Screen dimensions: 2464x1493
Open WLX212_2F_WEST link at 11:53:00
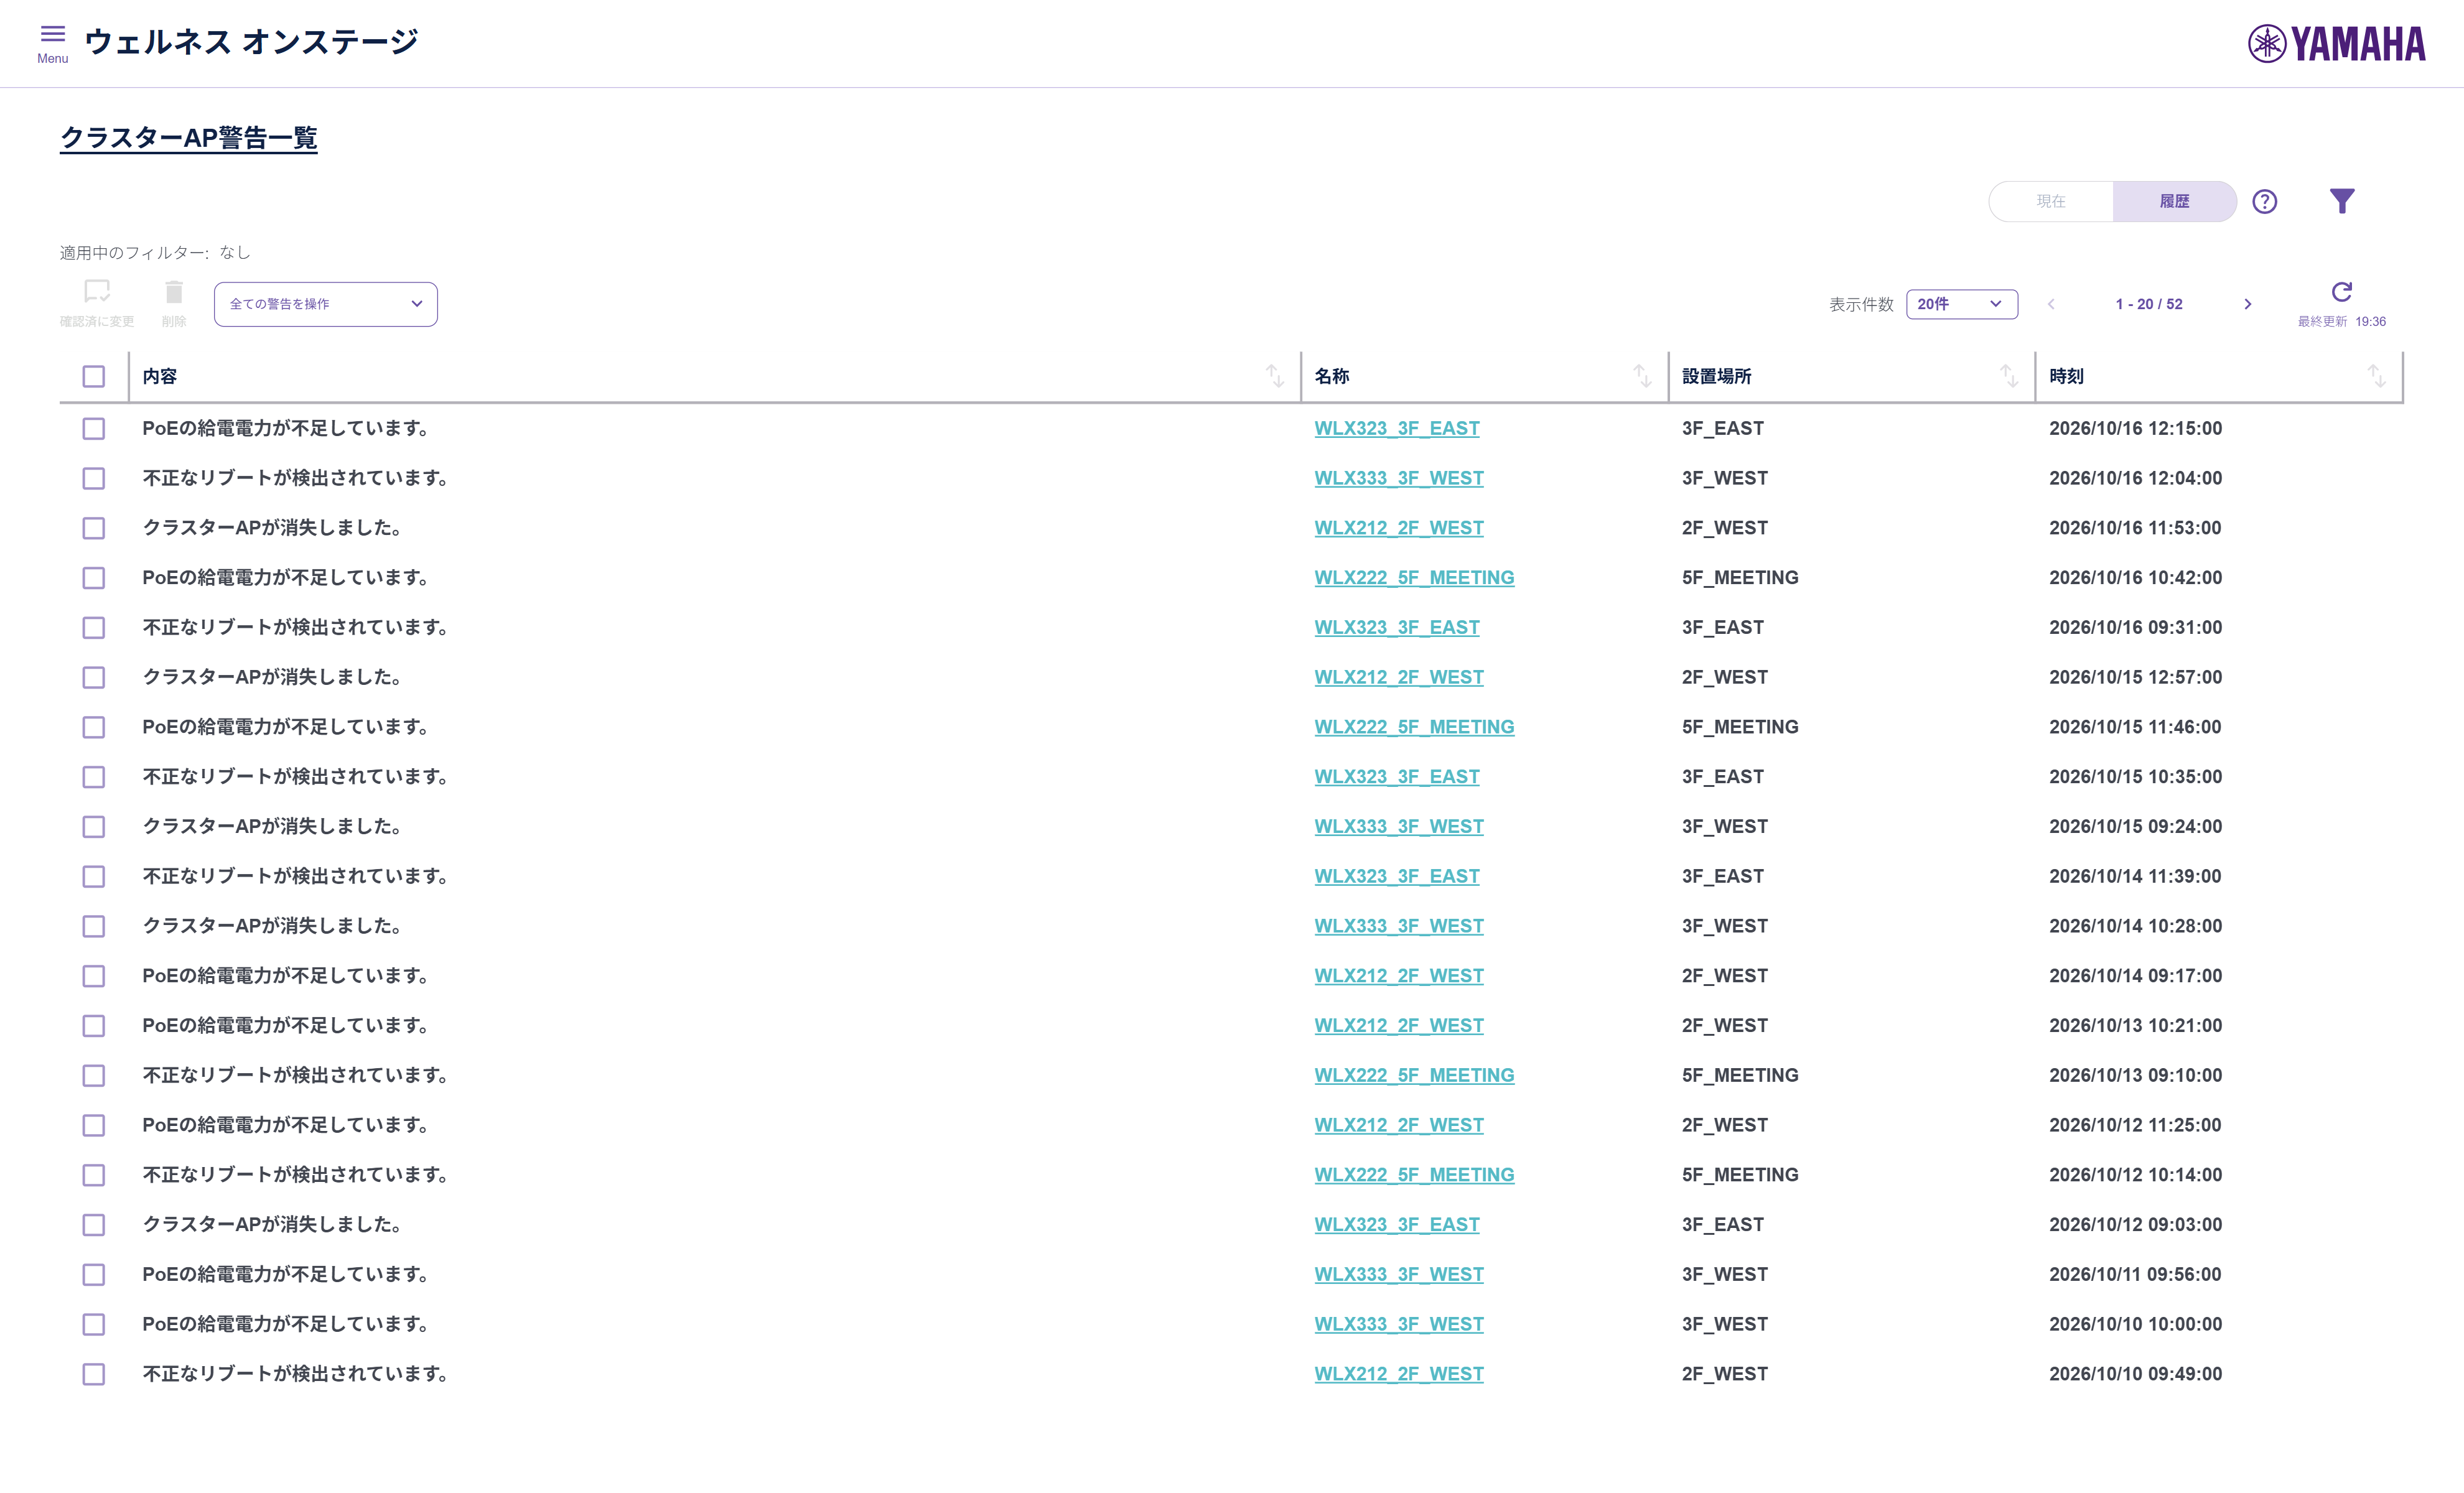pyautogui.click(x=1398, y=528)
